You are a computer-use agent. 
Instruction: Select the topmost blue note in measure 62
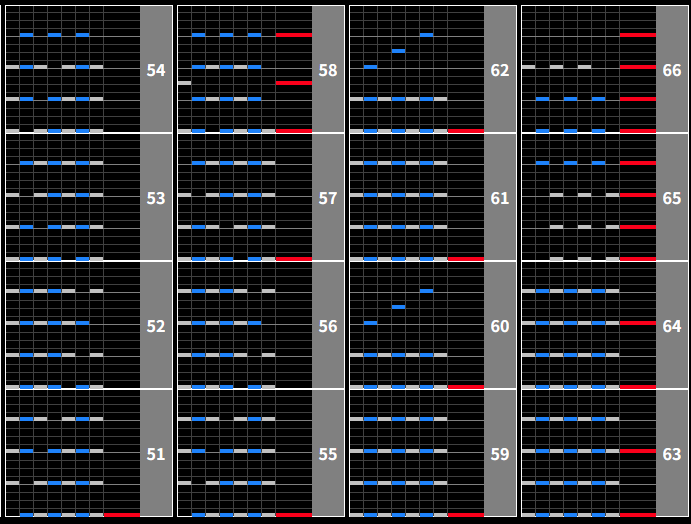tap(426, 35)
